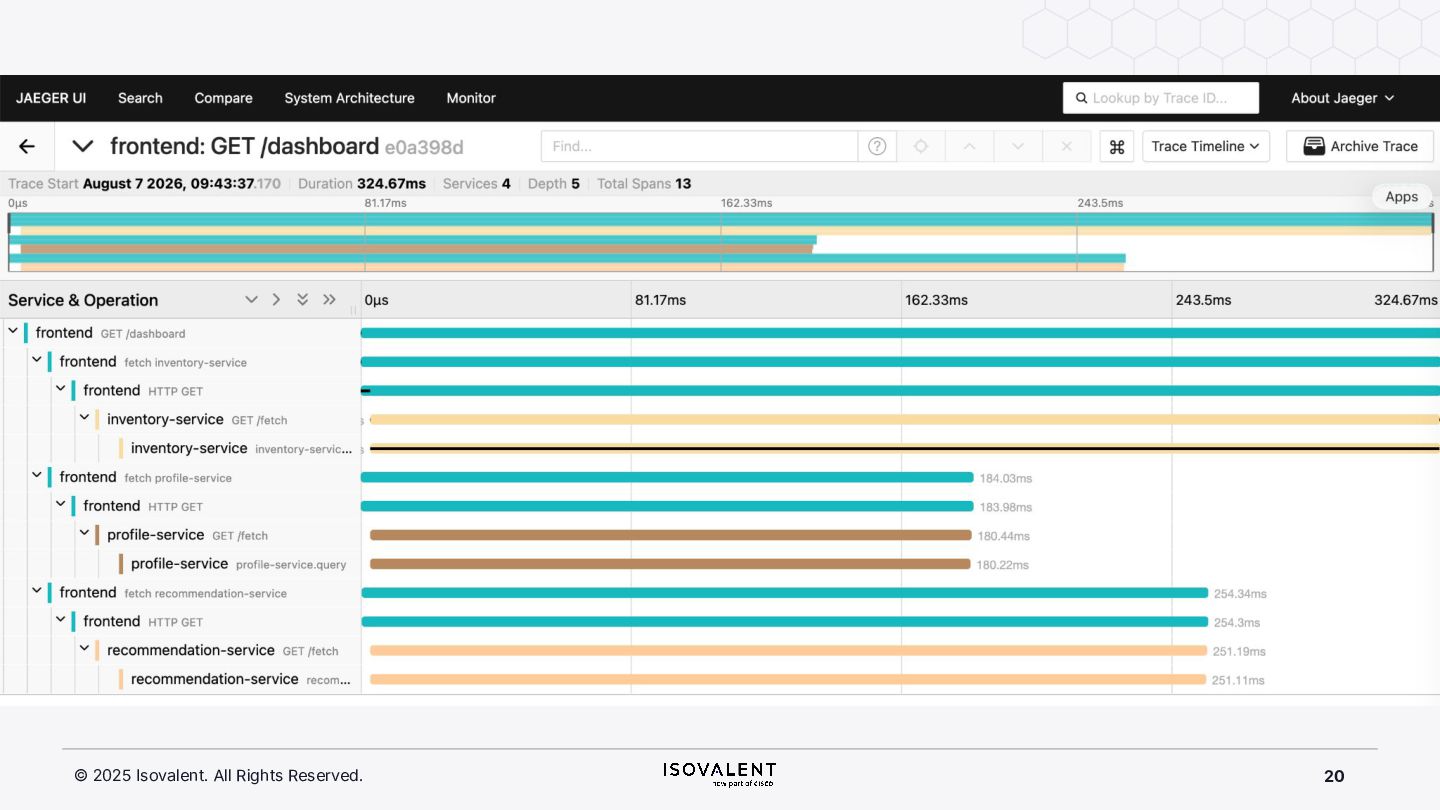Click the 254.3ms HTTP GET duration label
The width and height of the screenshot is (1440, 810).
1237,622
